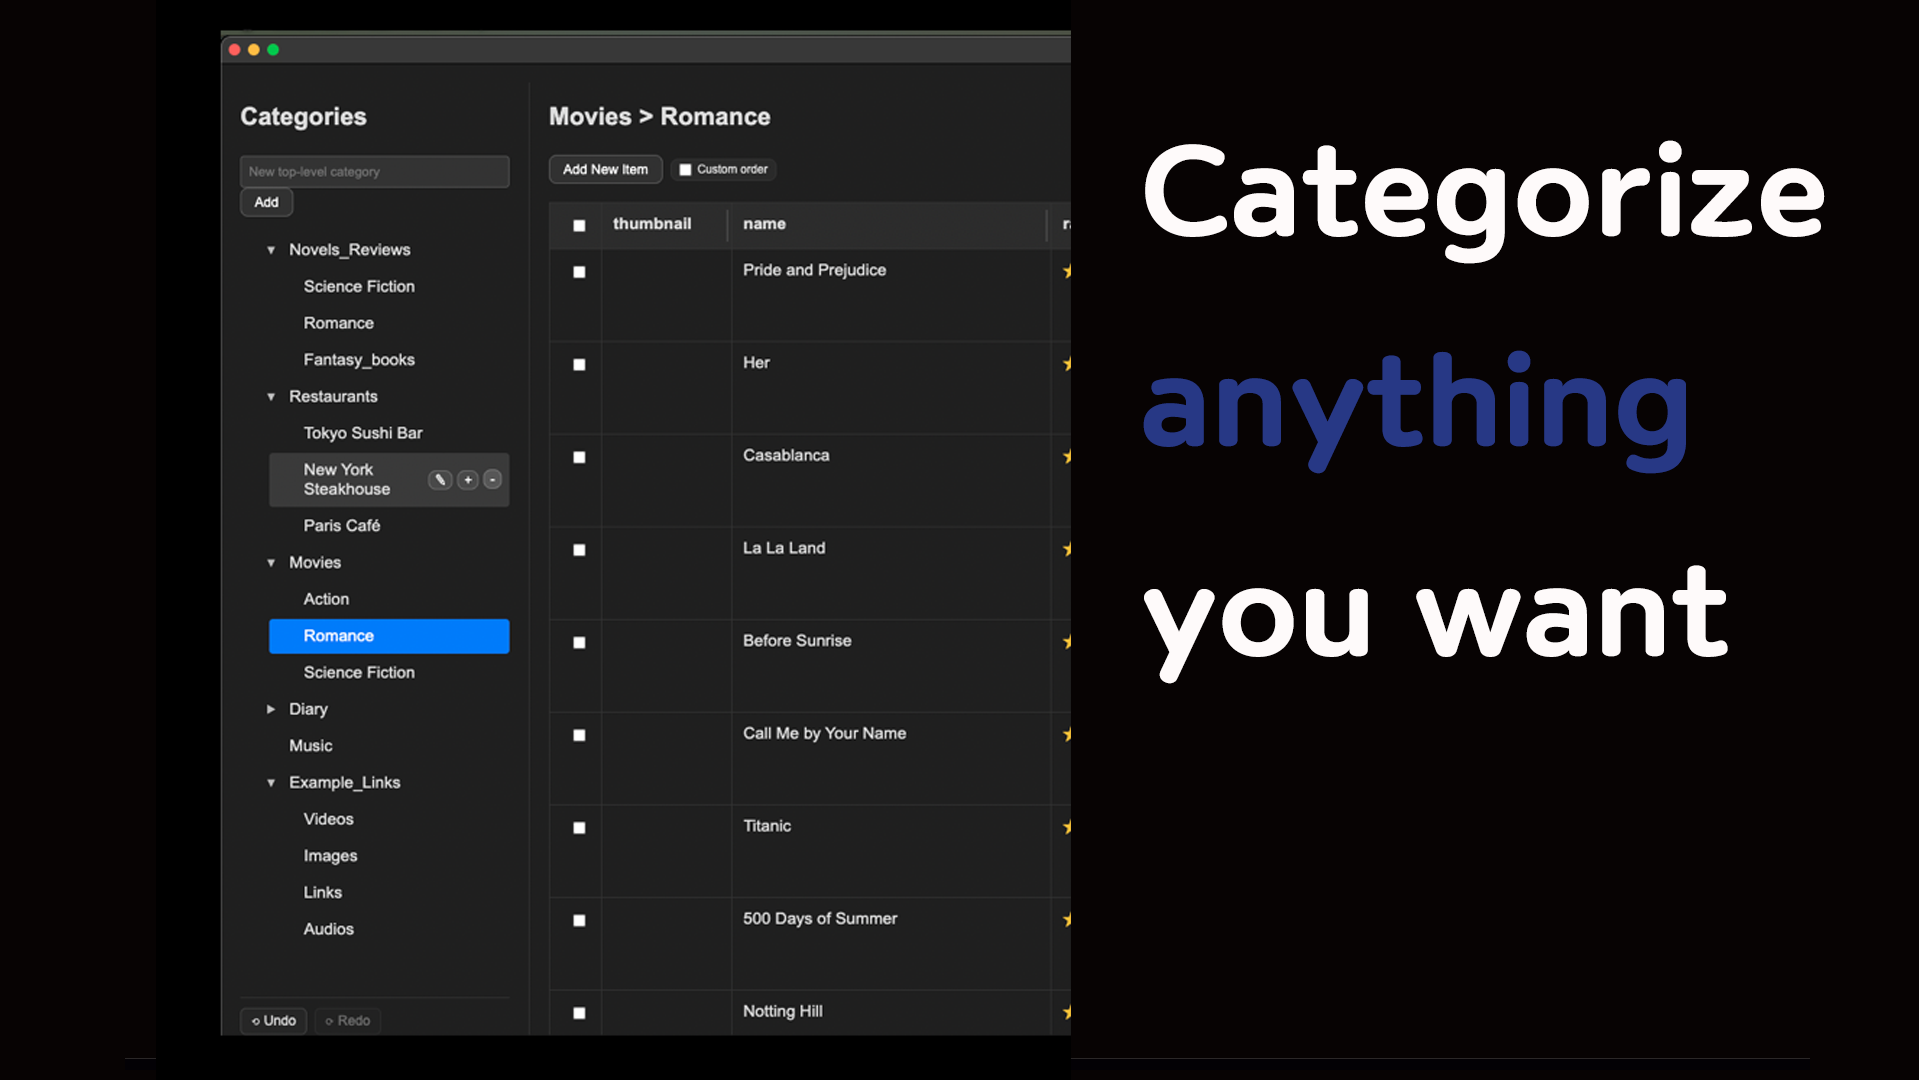Select the Action subcategory under Movies
The image size is (1919, 1080).
click(326, 599)
